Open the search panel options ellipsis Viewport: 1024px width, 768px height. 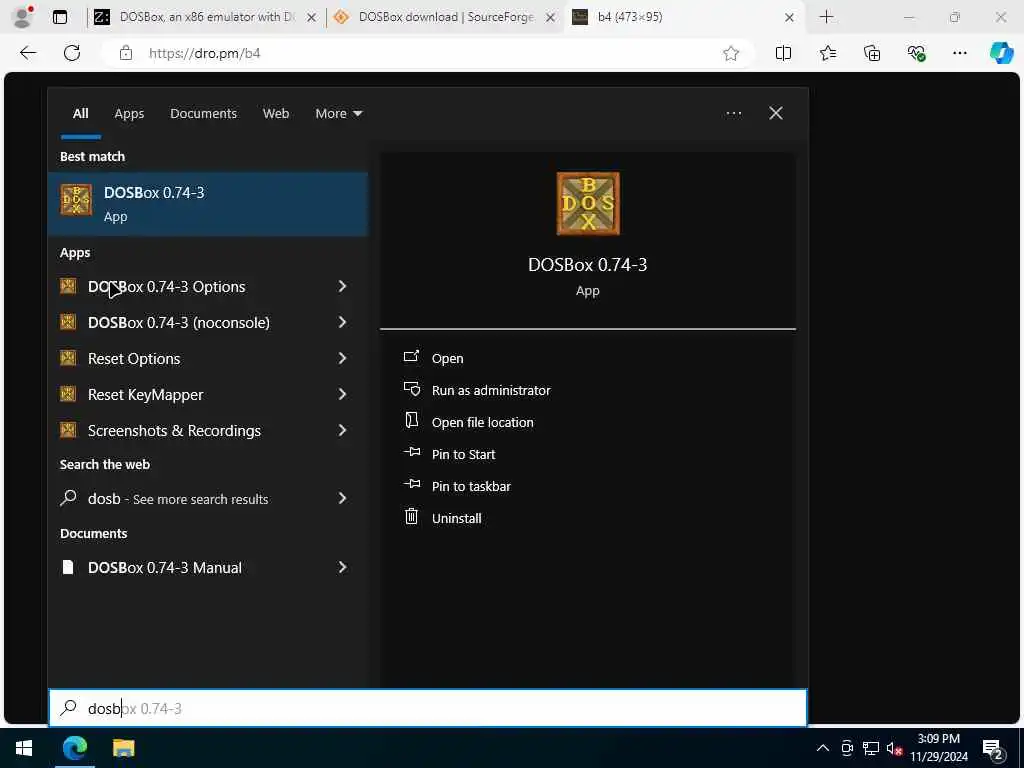[733, 114]
